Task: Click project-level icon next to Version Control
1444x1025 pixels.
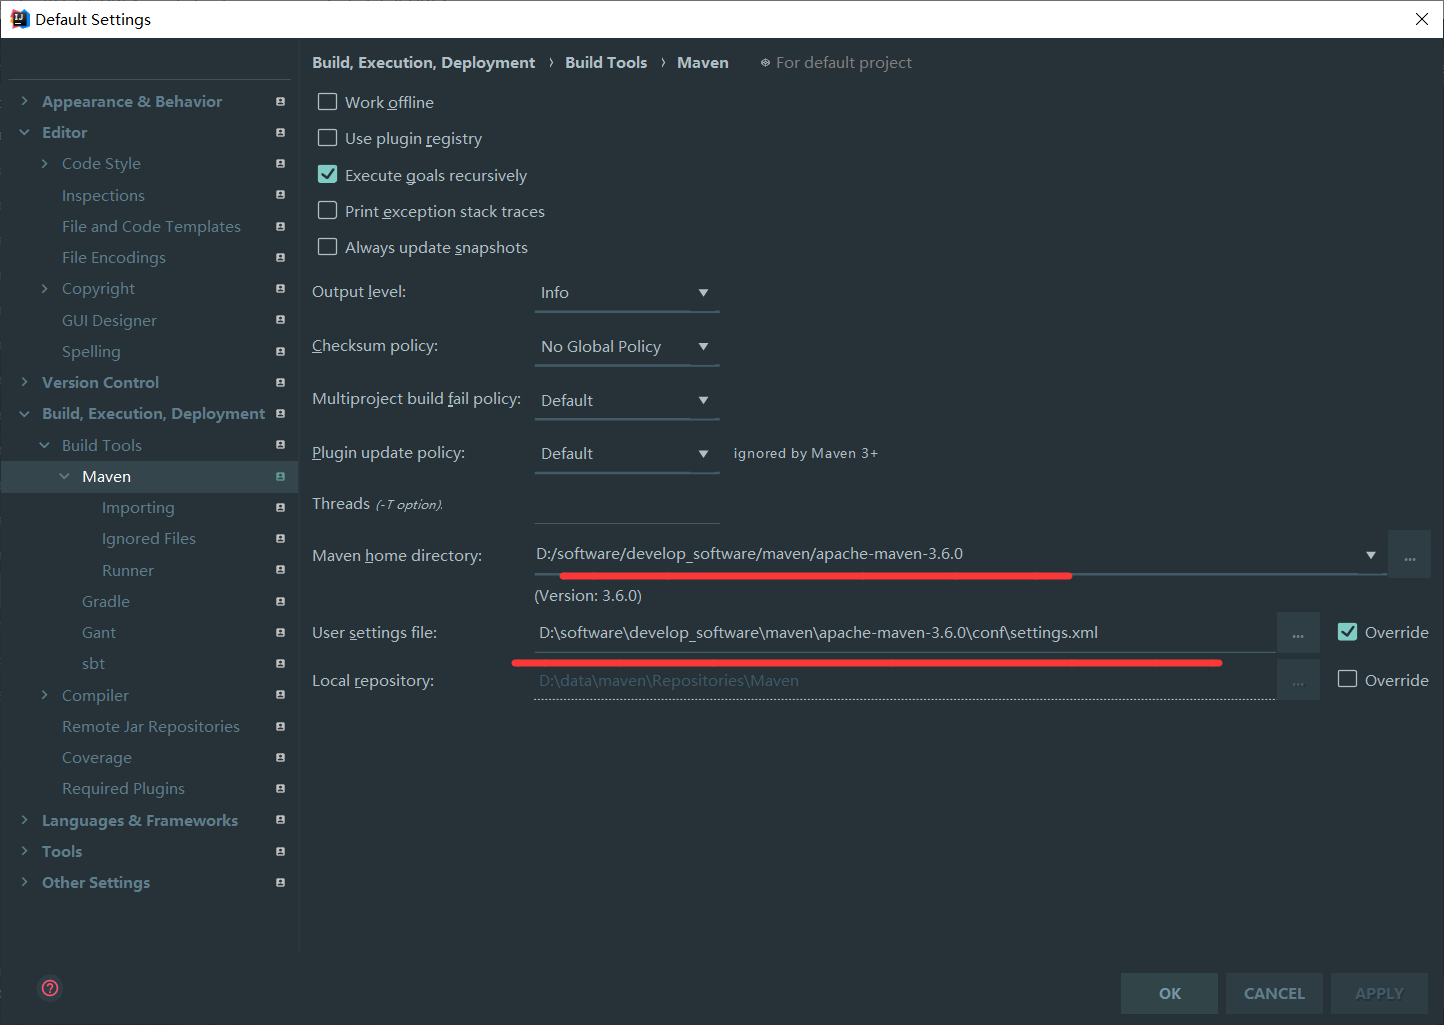Action: coord(280,383)
